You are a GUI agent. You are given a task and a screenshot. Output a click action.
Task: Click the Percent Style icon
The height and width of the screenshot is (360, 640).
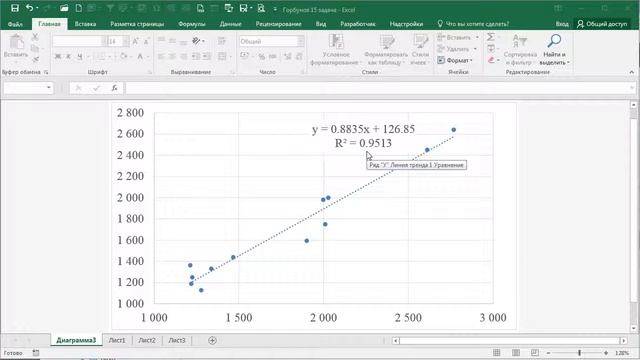262,56
